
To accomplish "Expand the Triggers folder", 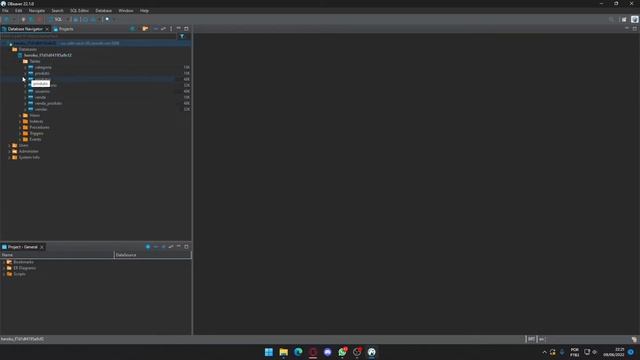I will 20,133.
